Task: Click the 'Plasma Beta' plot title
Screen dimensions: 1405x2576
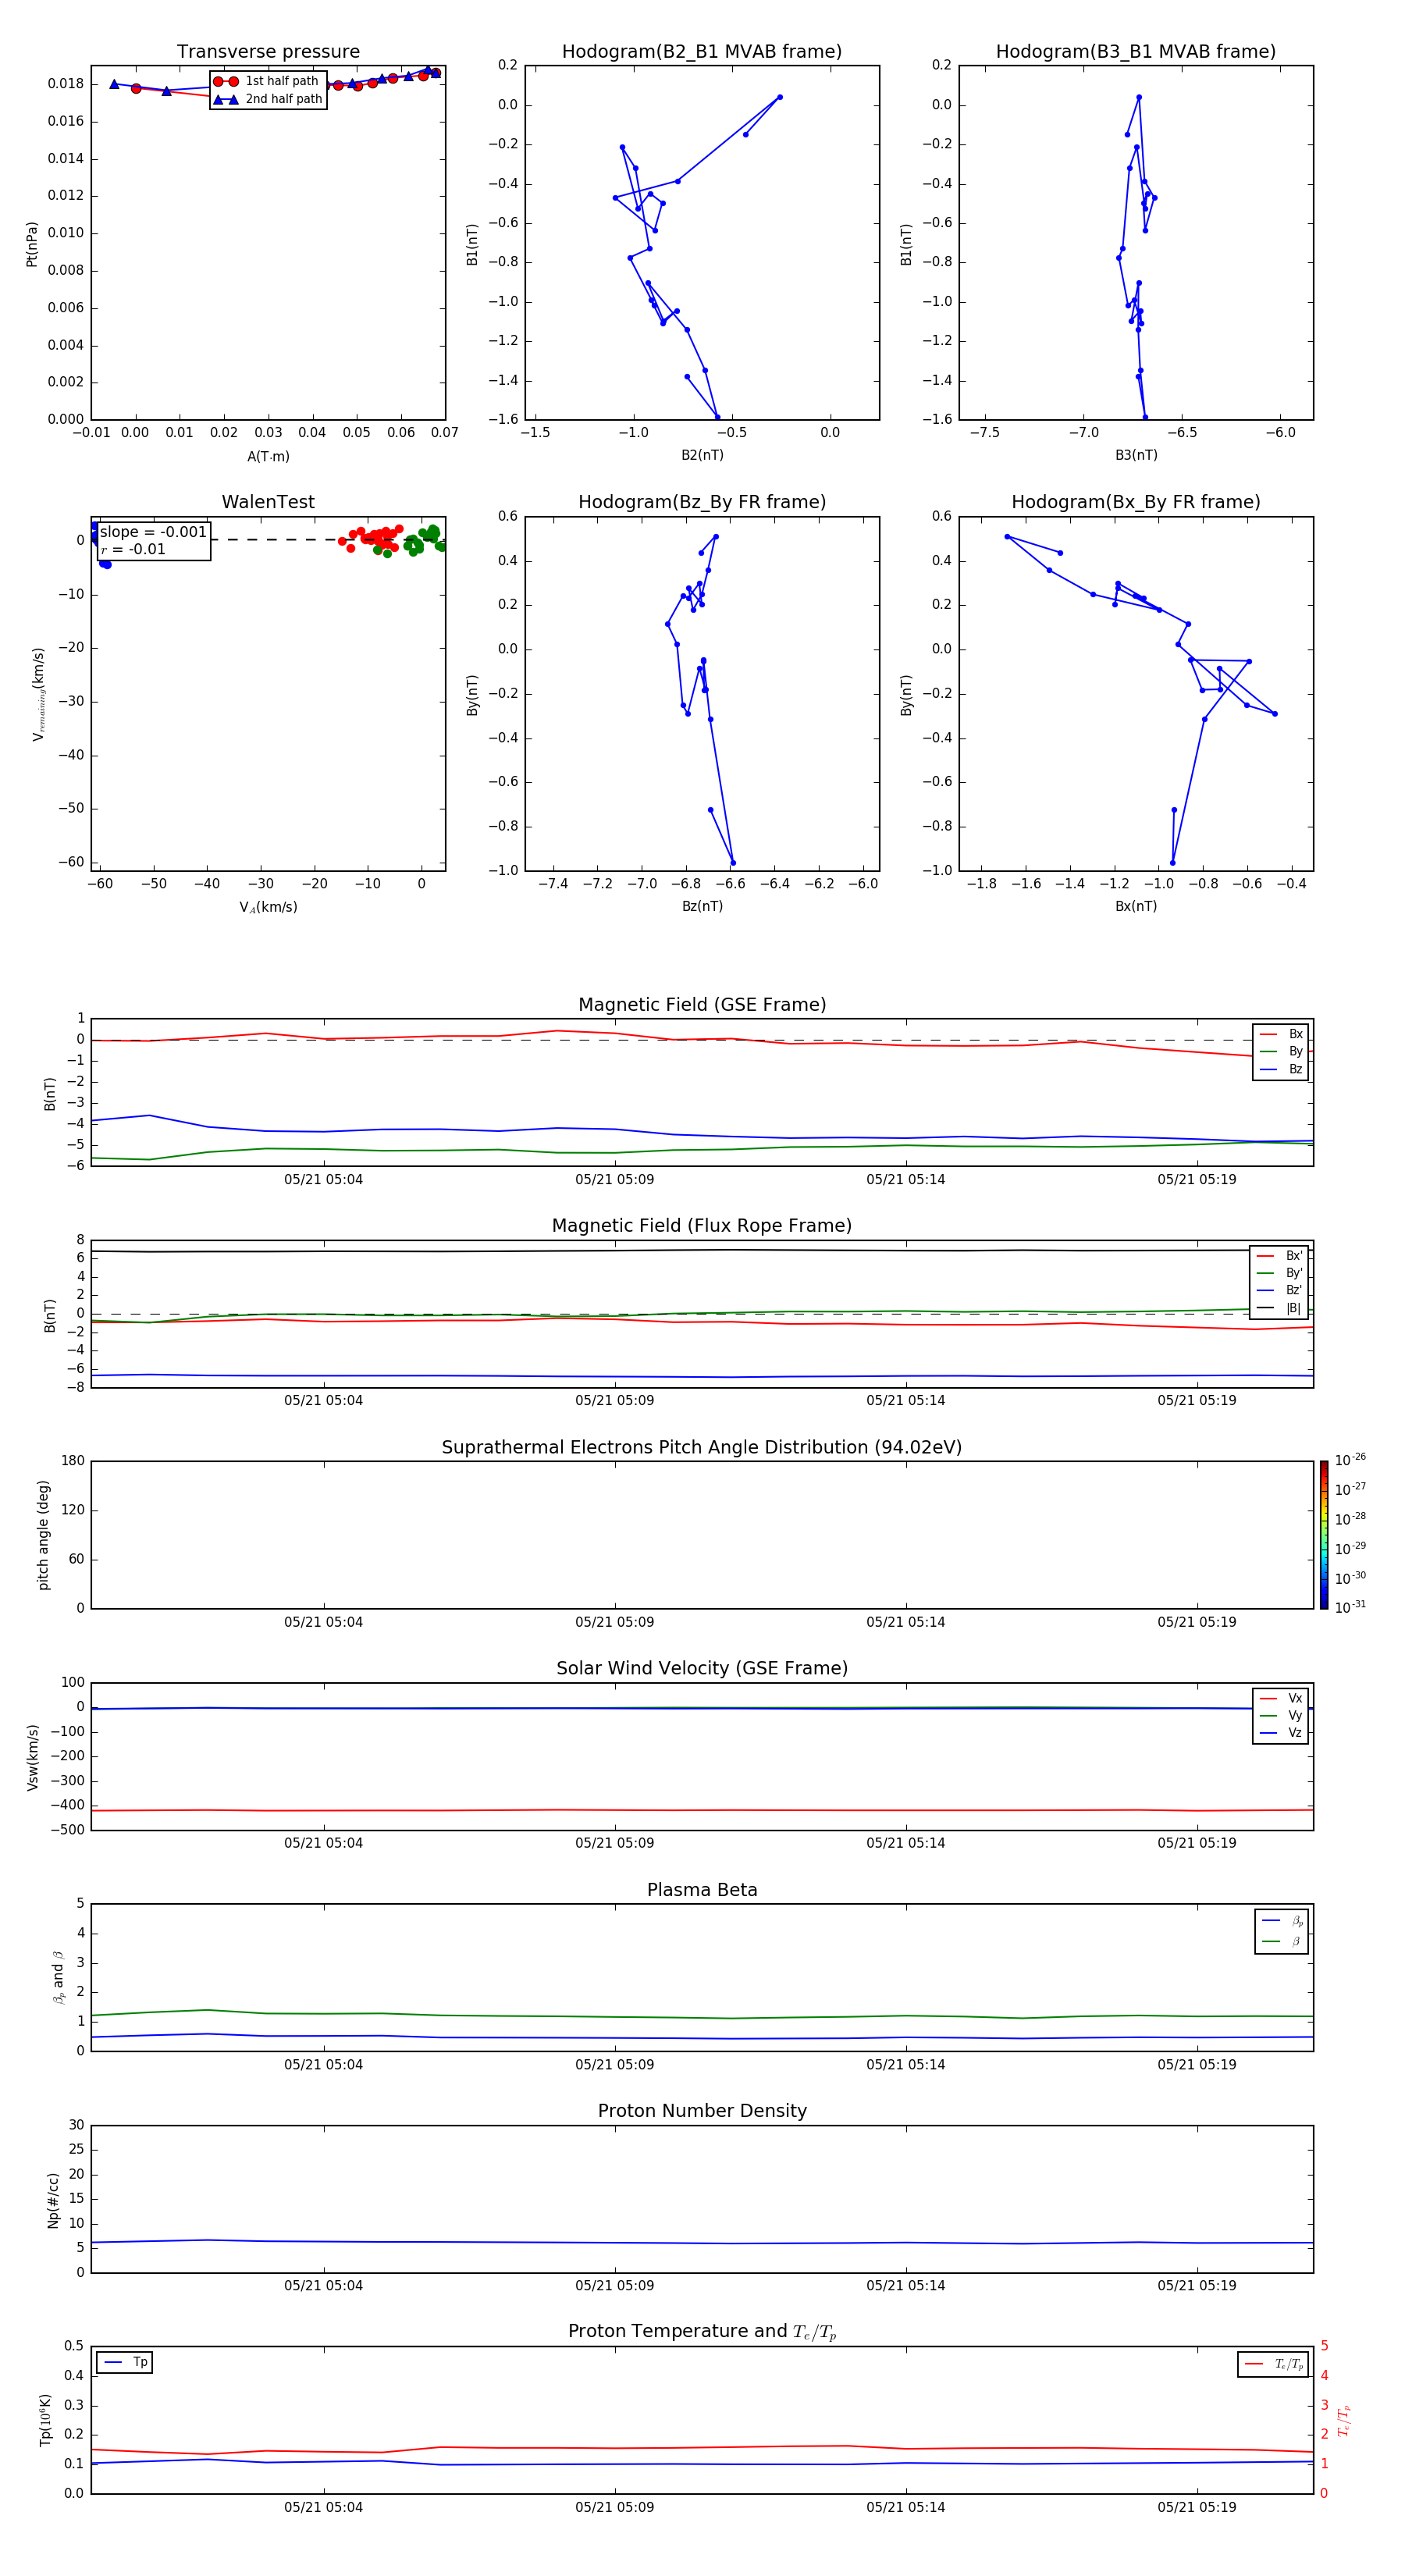Action: pos(702,1891)
